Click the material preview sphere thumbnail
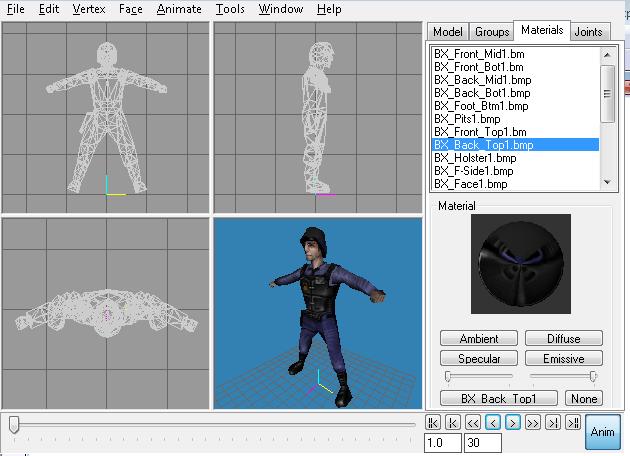Screen dimensions: 630x456 [521, 264]
